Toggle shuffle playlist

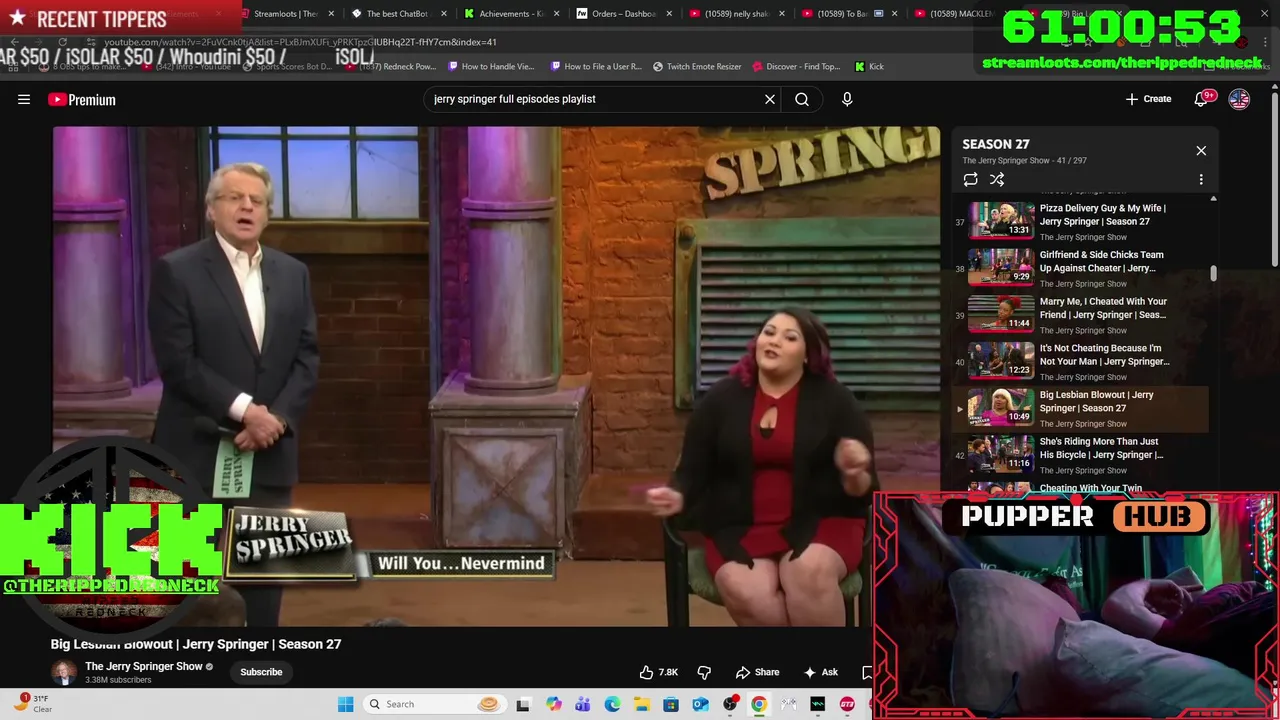tap(997, 180)
